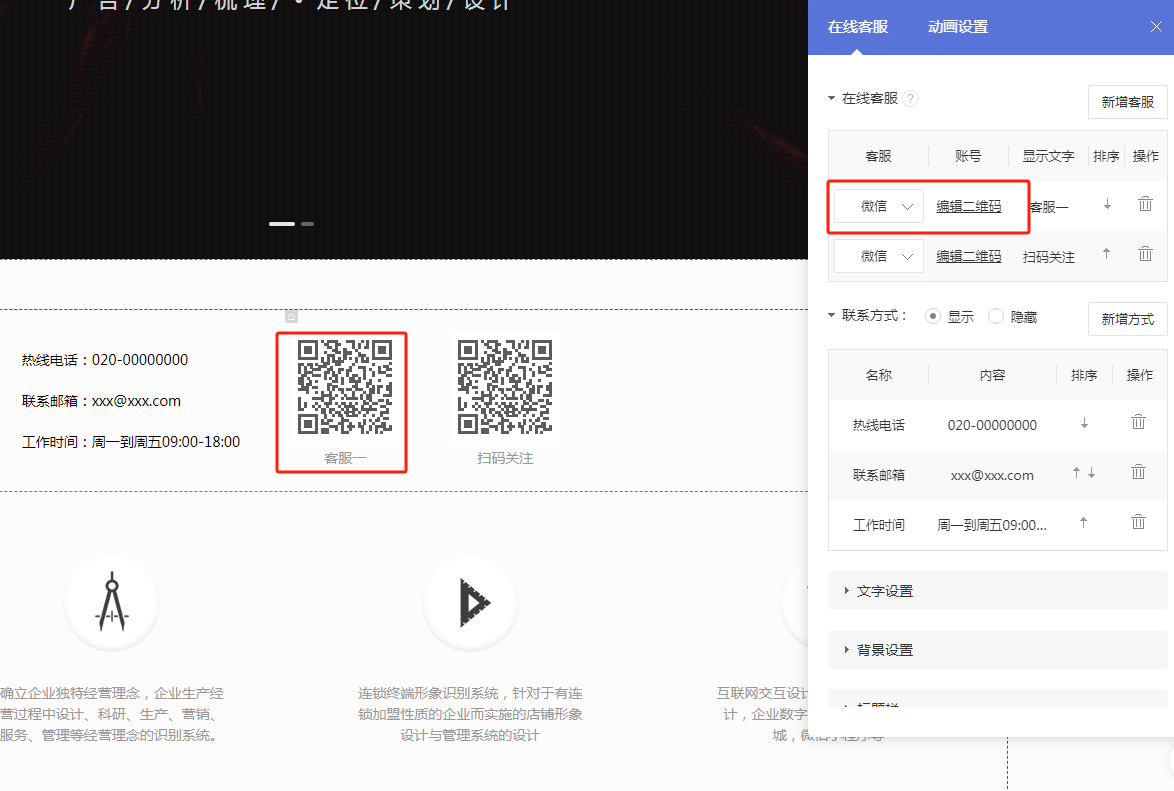The image size is (1174, 791).
Task: Click 工作时间 name in contact table
Action: (878, 526)
